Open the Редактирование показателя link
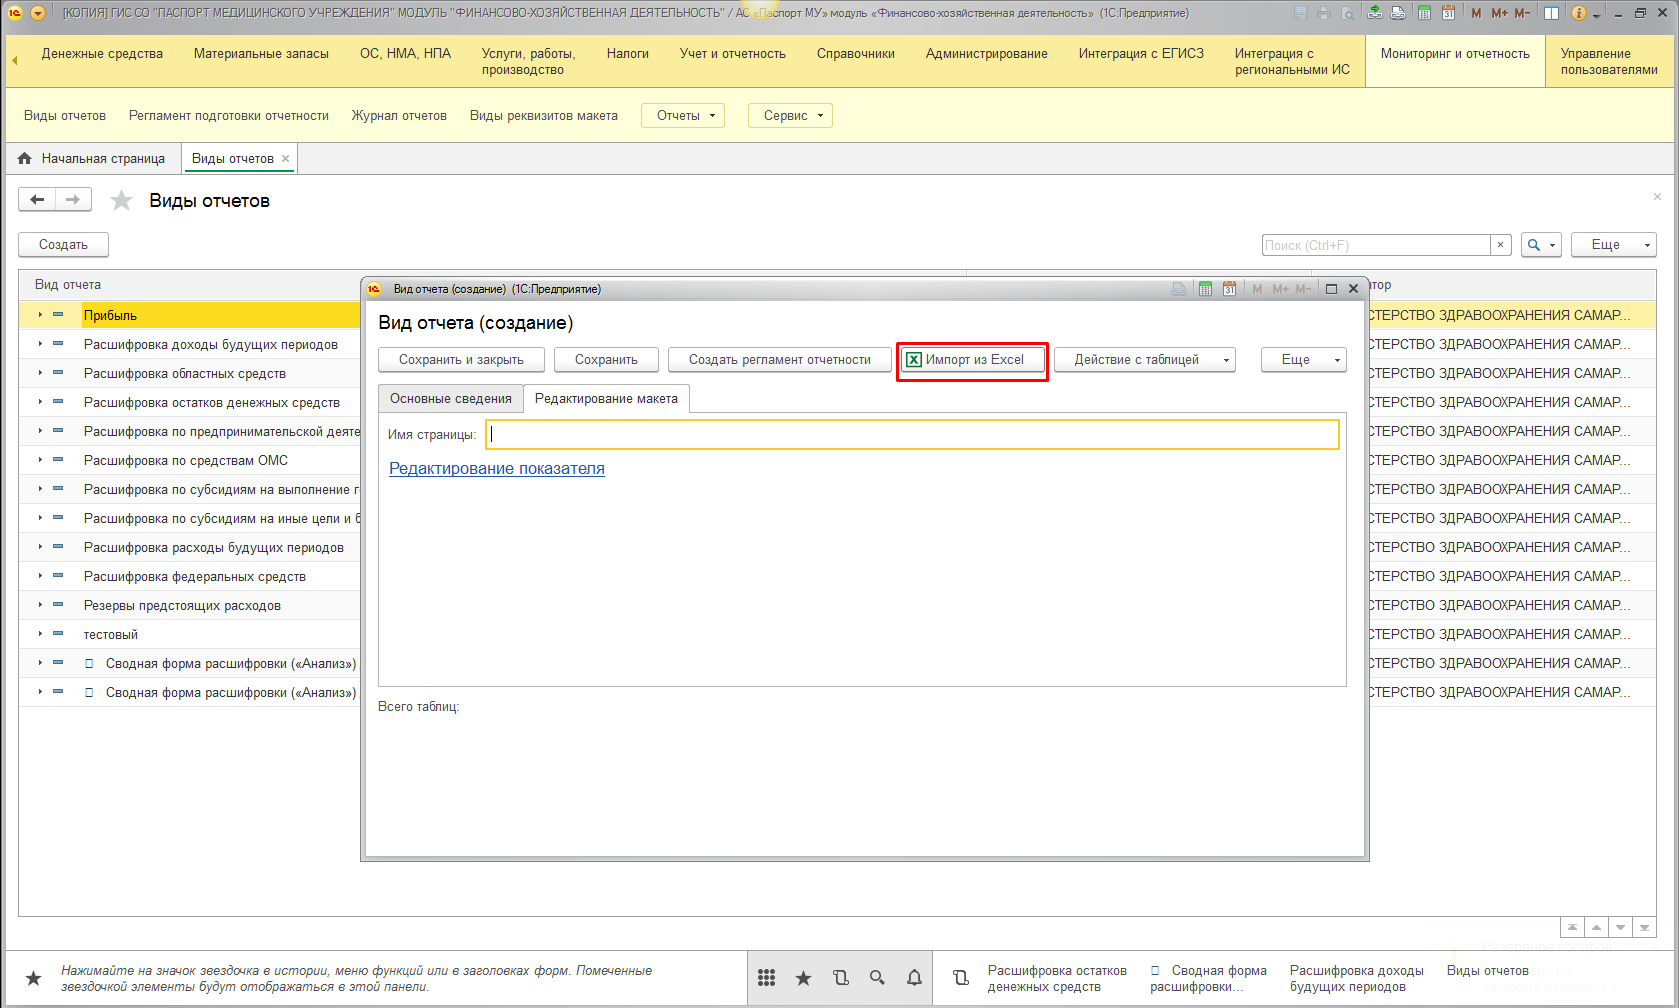1679x1008 pixels. click(x=496, y=469)
